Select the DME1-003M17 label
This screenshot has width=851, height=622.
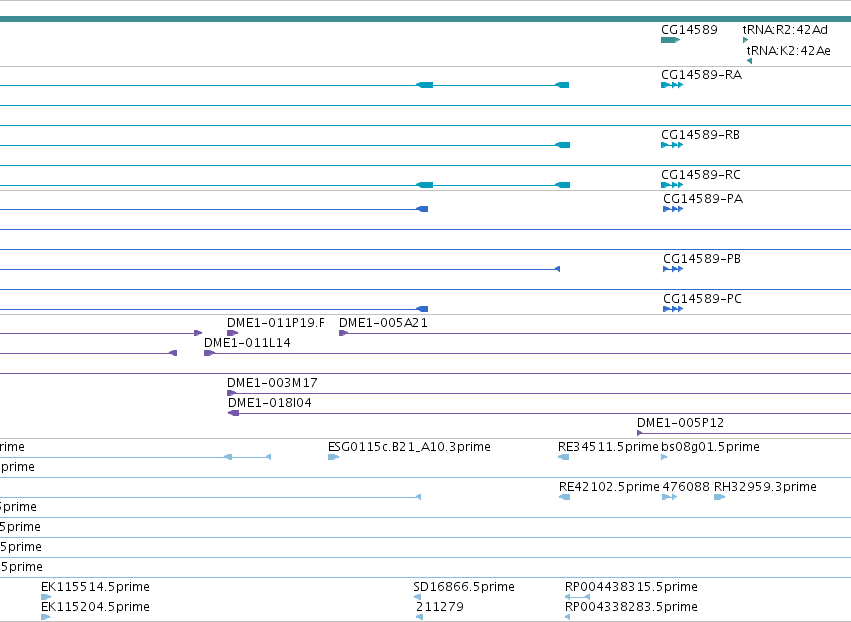272,383
